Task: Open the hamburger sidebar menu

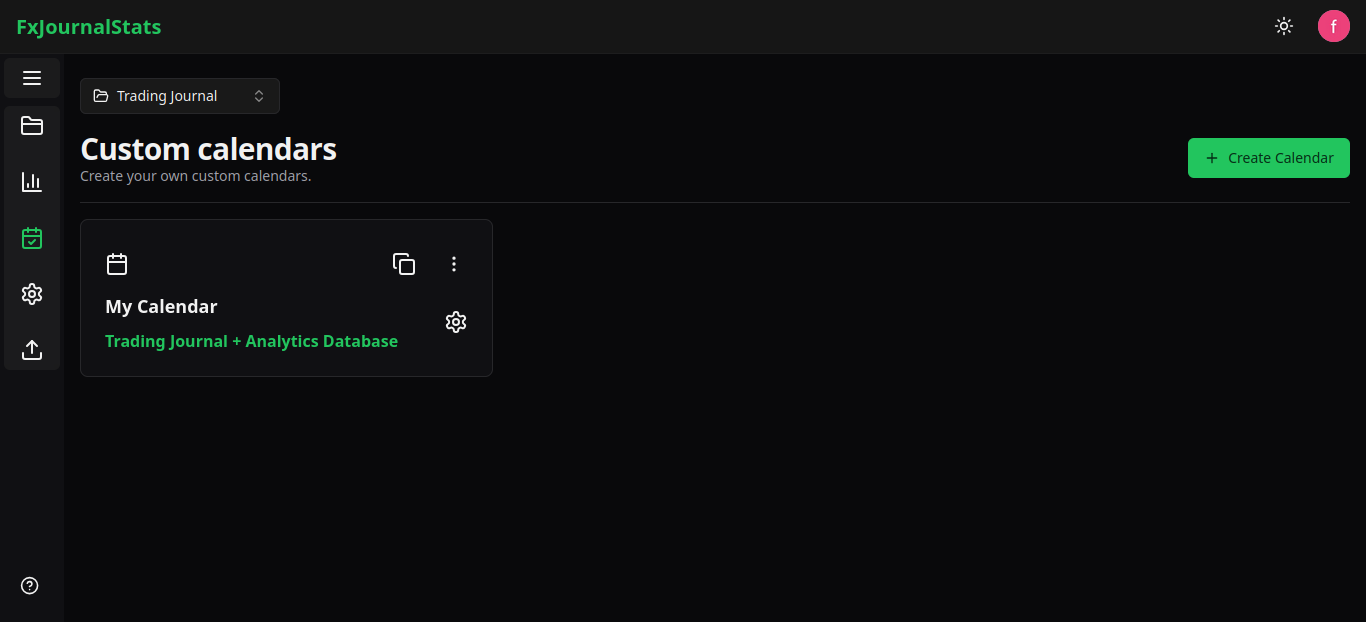Action: click(32, 78)
